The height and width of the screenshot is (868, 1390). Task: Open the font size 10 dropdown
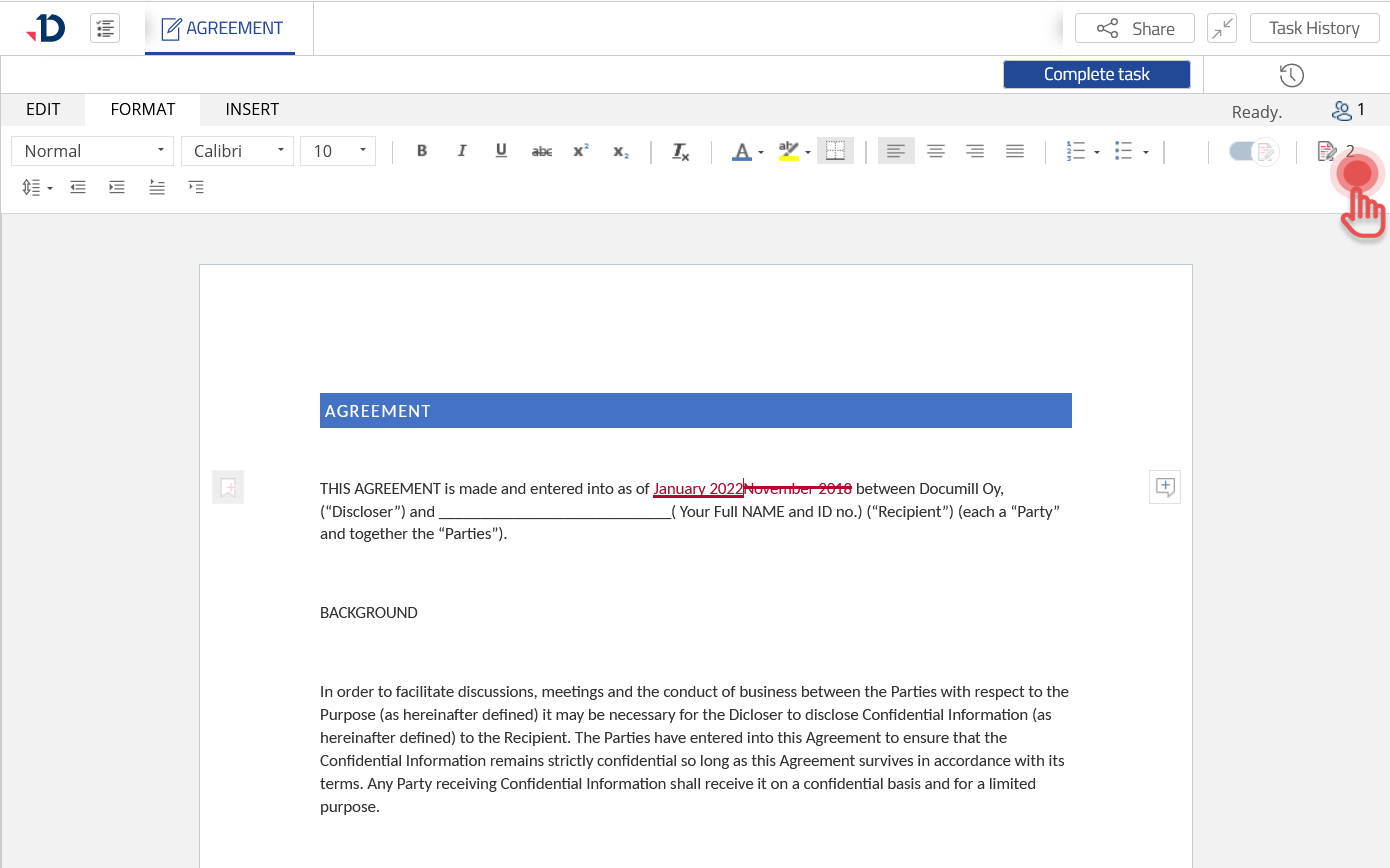point(338,151)
